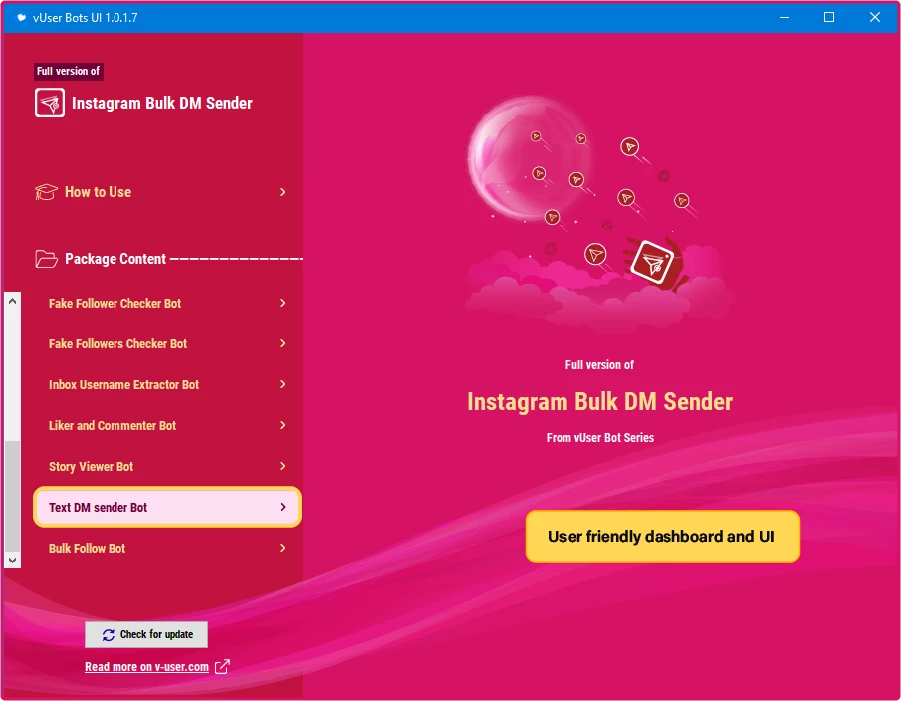Maximize the vUser Bots UI window
This screenshot has width=901, height=701.
click(x=829, y=17)
